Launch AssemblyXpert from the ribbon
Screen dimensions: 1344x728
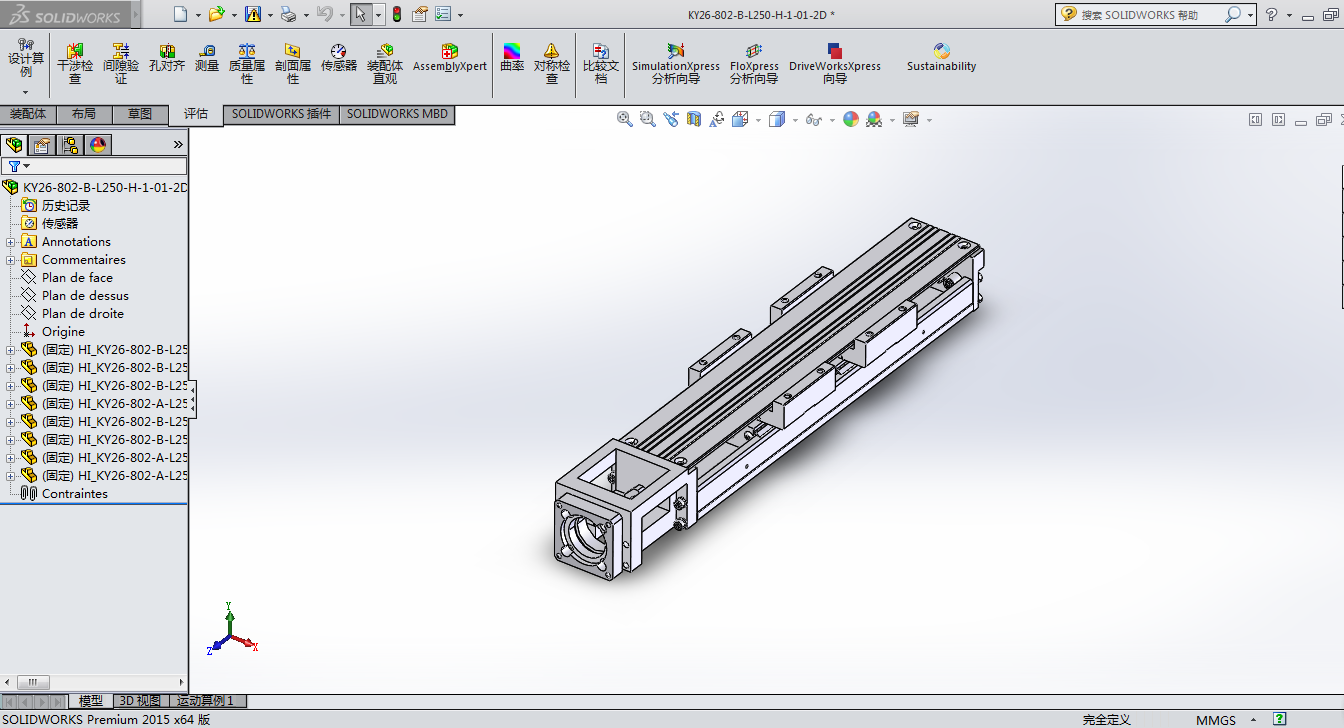(450, 58)
